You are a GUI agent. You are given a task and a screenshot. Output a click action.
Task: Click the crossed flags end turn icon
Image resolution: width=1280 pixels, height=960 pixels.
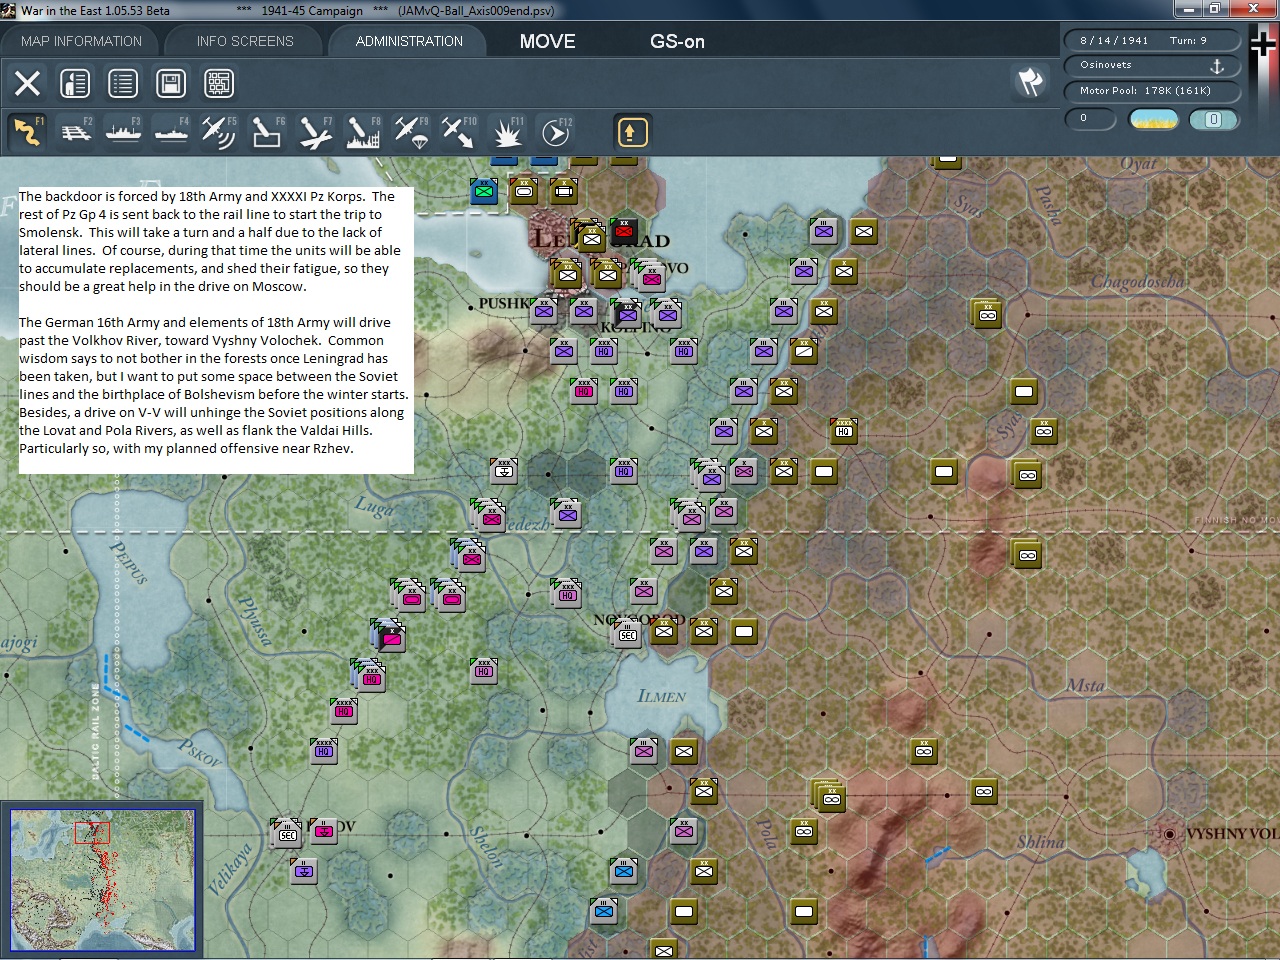pyautogui.click(x=1030, y=82)
